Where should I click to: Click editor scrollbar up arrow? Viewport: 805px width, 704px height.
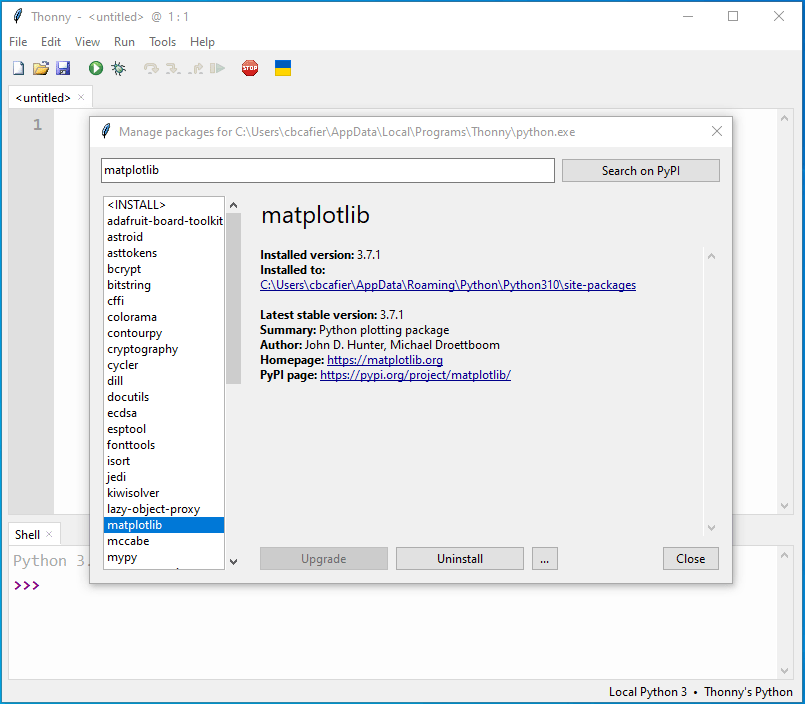tap(784, 119)
